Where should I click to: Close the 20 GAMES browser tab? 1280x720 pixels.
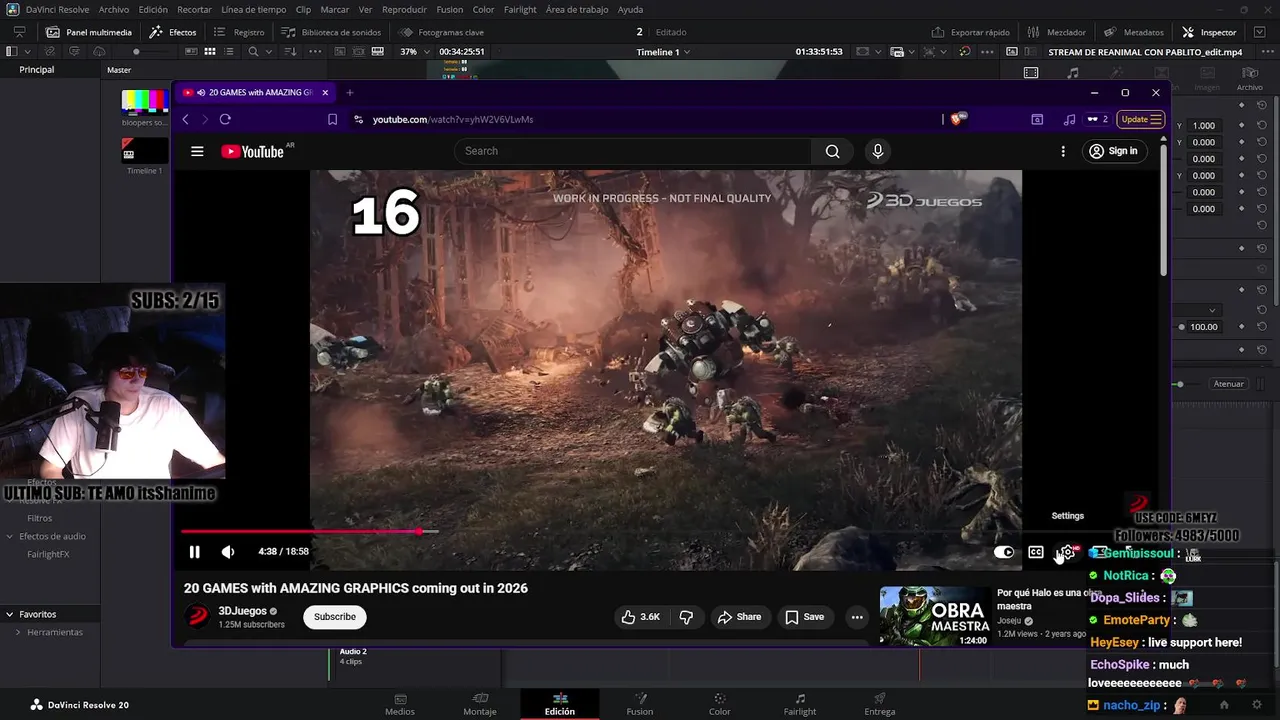click(325, 92)
